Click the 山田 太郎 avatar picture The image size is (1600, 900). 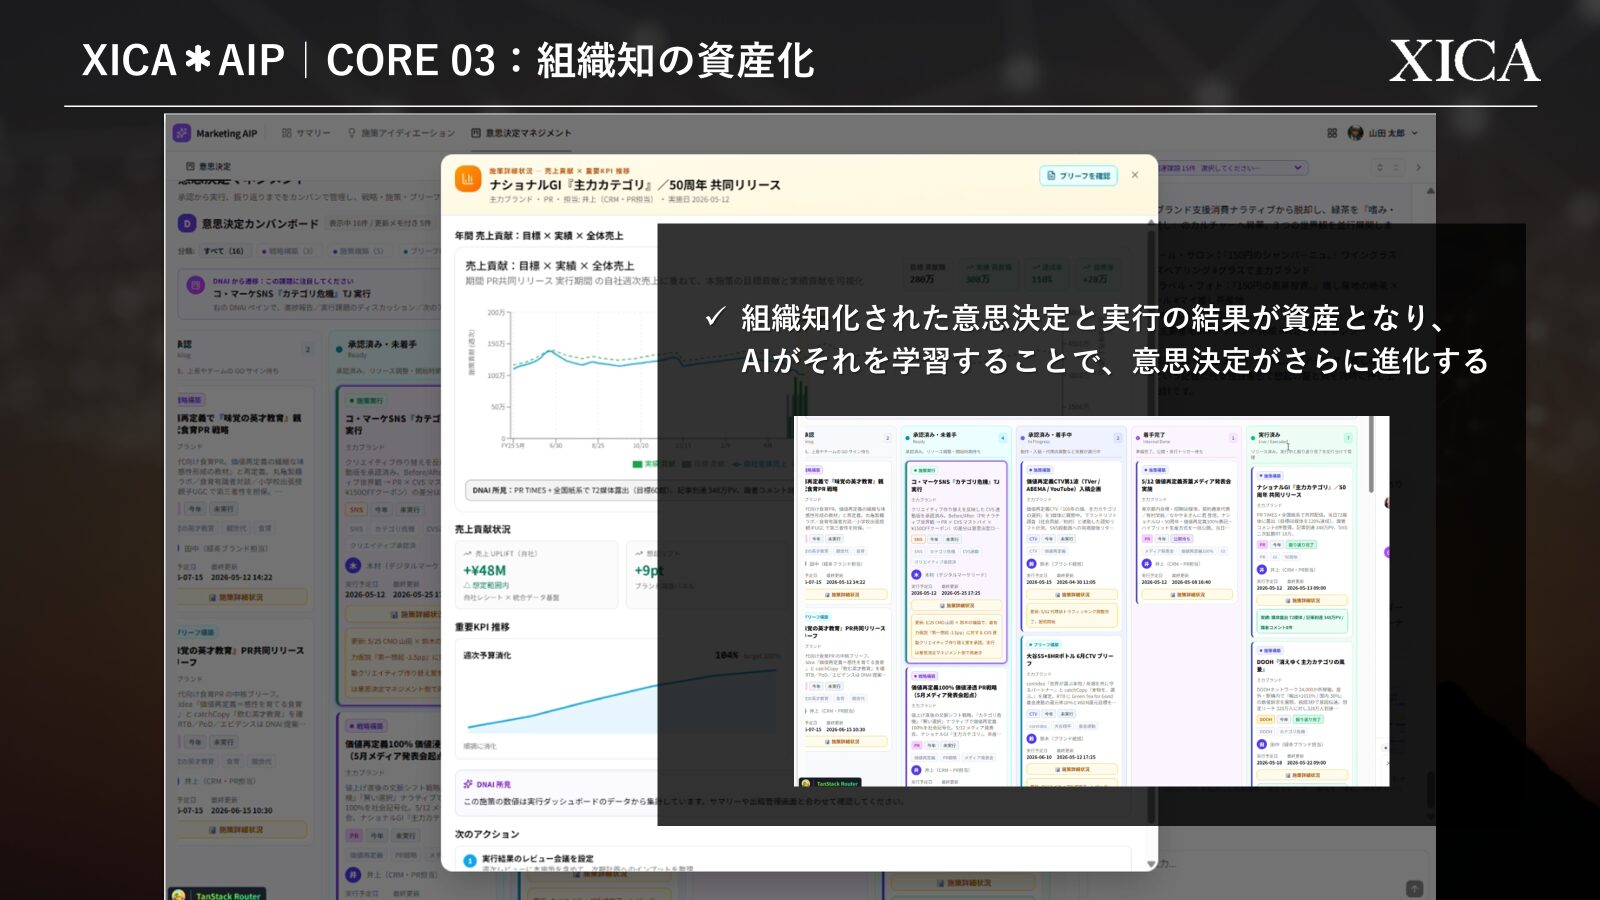[1355, 133]
